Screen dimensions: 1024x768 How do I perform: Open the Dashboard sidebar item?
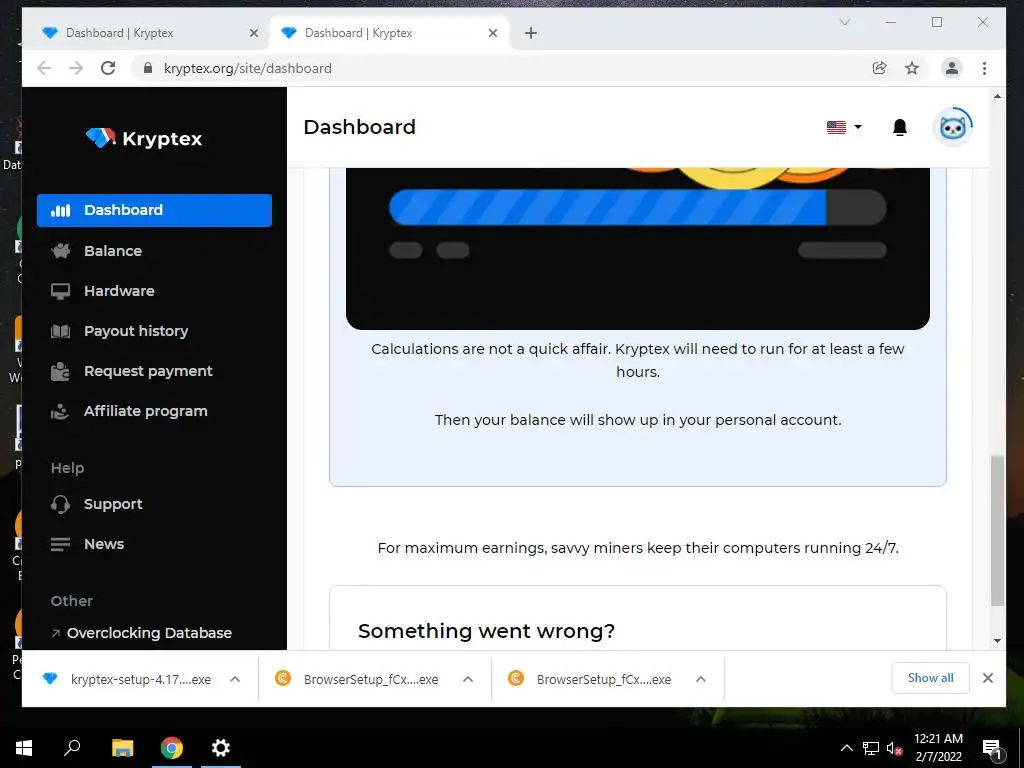point(154,210)
